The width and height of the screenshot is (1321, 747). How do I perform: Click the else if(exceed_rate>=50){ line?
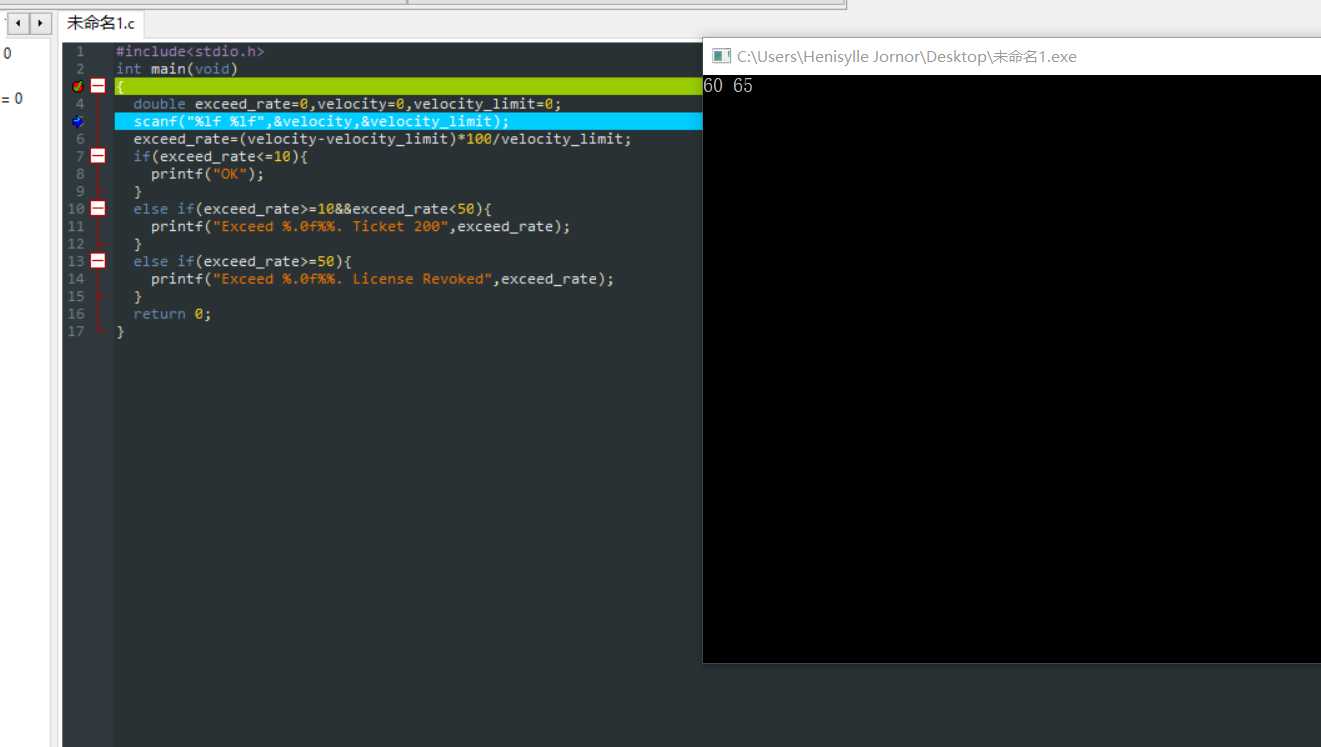pyautogui.click(x=242, y=261)
